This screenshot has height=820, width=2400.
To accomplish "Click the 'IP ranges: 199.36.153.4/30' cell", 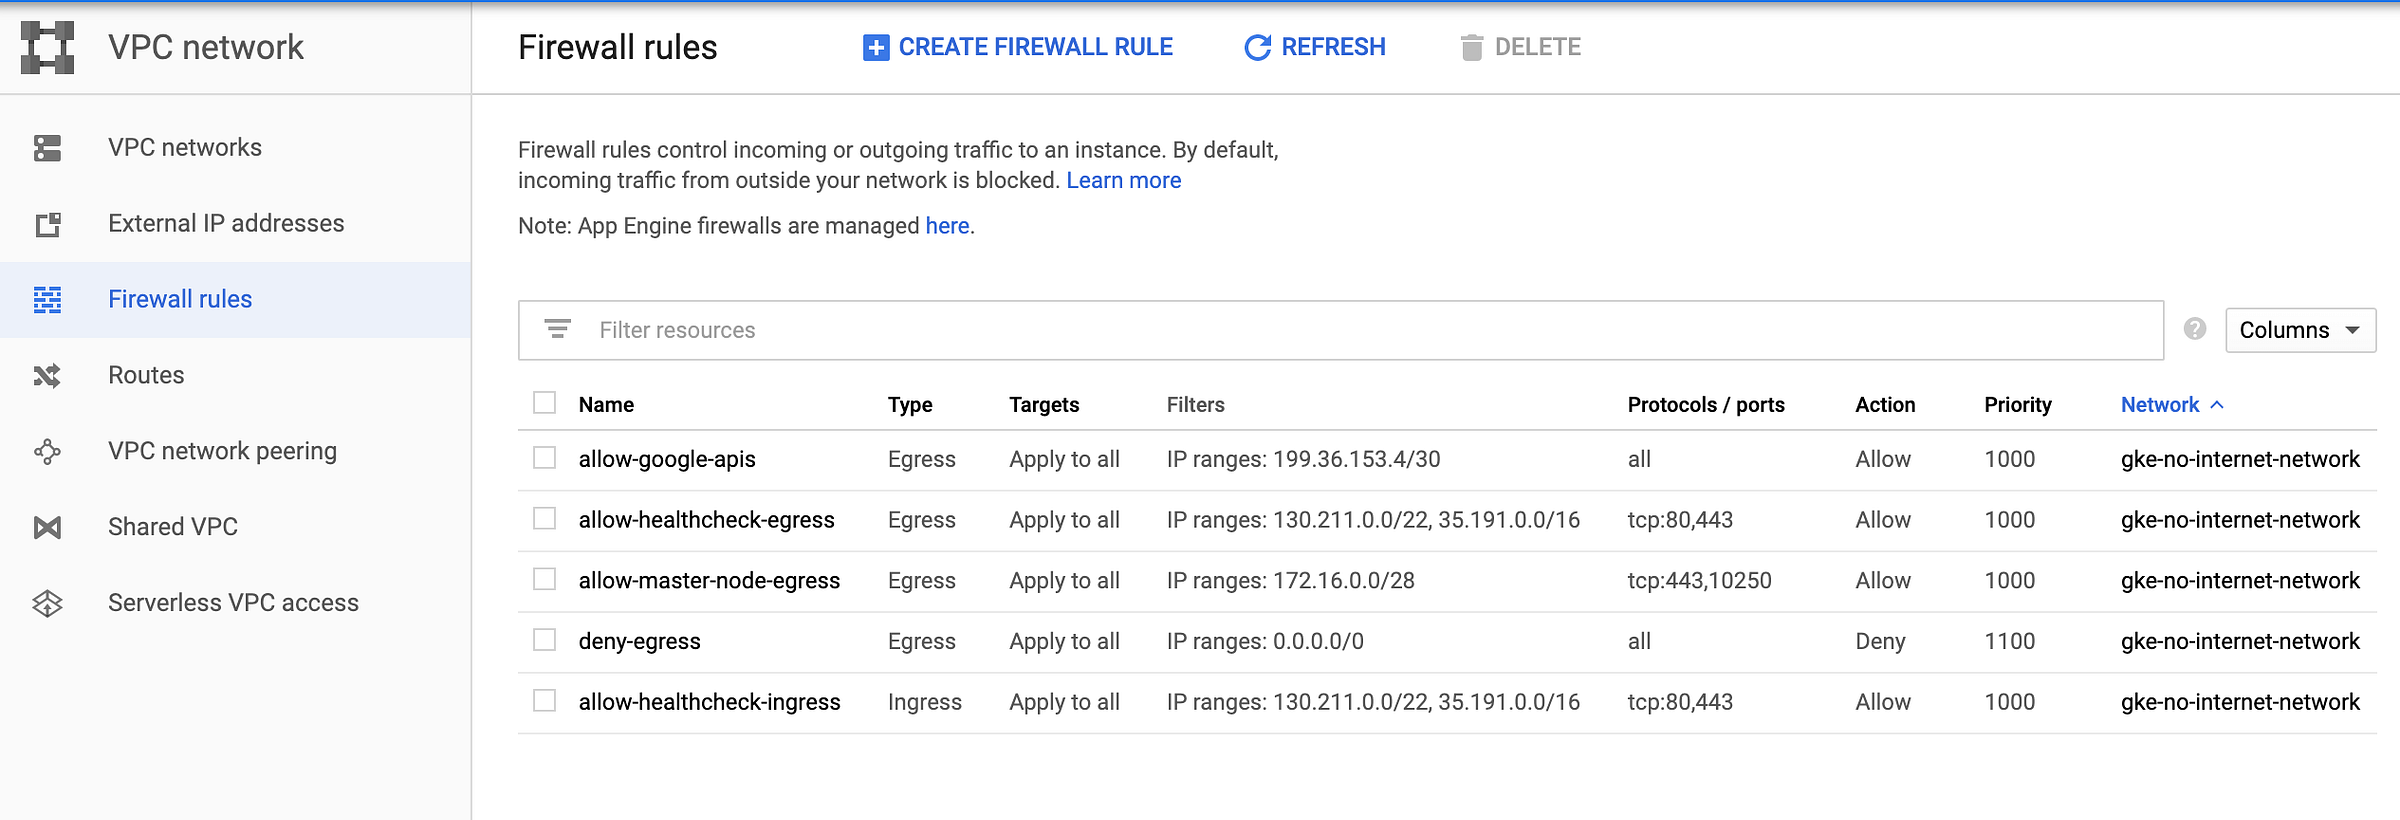I will [x=1303, y=460].
